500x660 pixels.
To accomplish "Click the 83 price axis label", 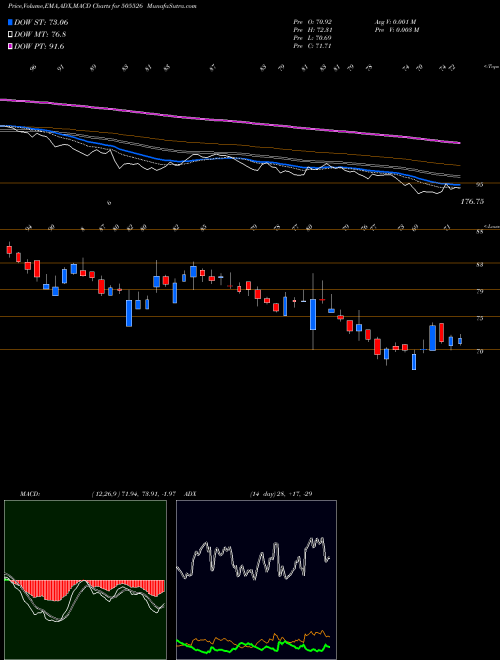I will [480, 264].
